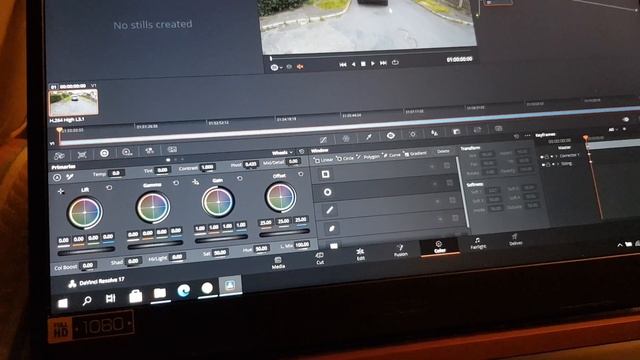Open Microsoft Edge from taskbar

pyautogui.click(x=184, y=291)
